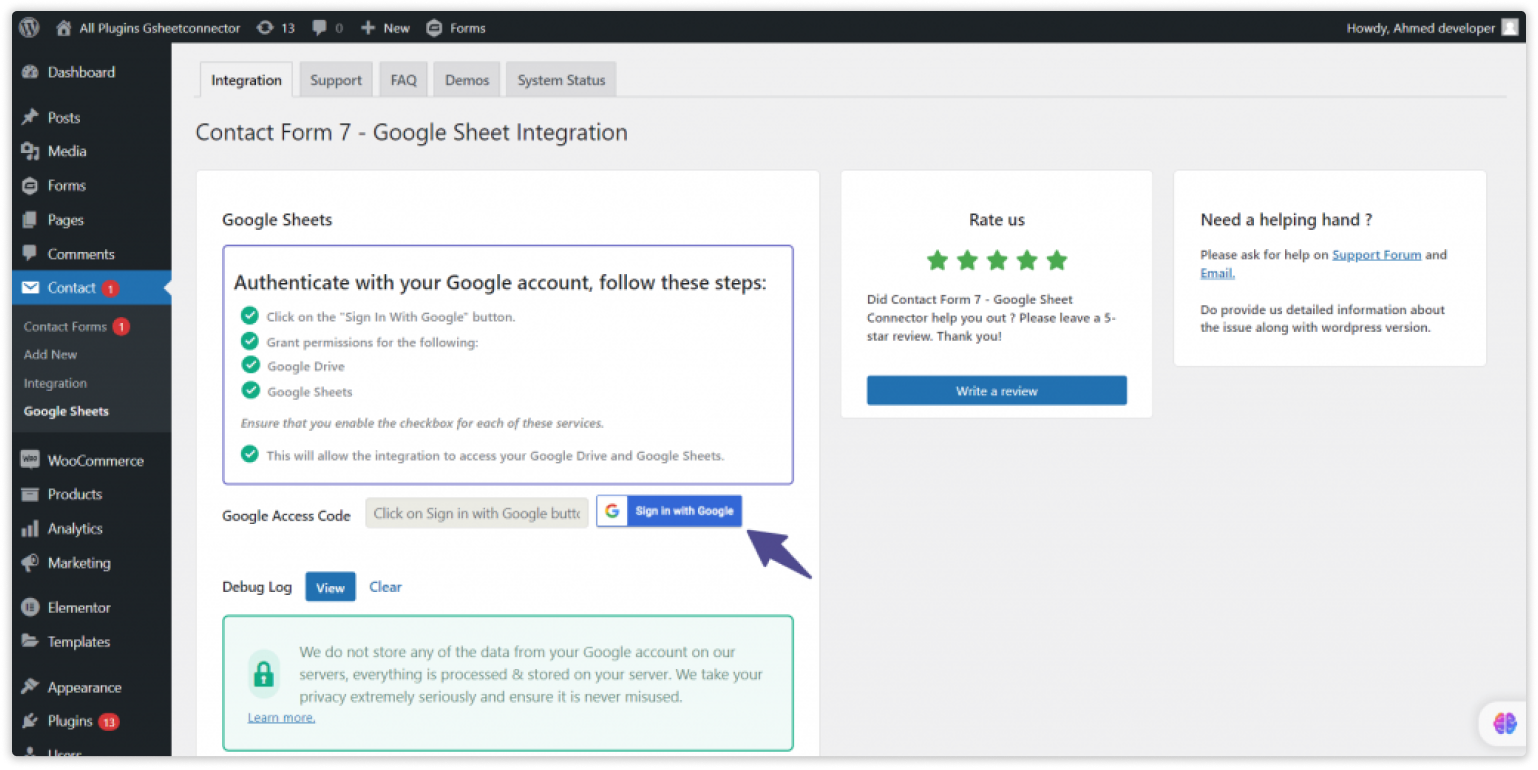The width and height of the screenshot is (1538, 770).
Task: Click the Media icon in sidebar
Action: tap(30, 151)
